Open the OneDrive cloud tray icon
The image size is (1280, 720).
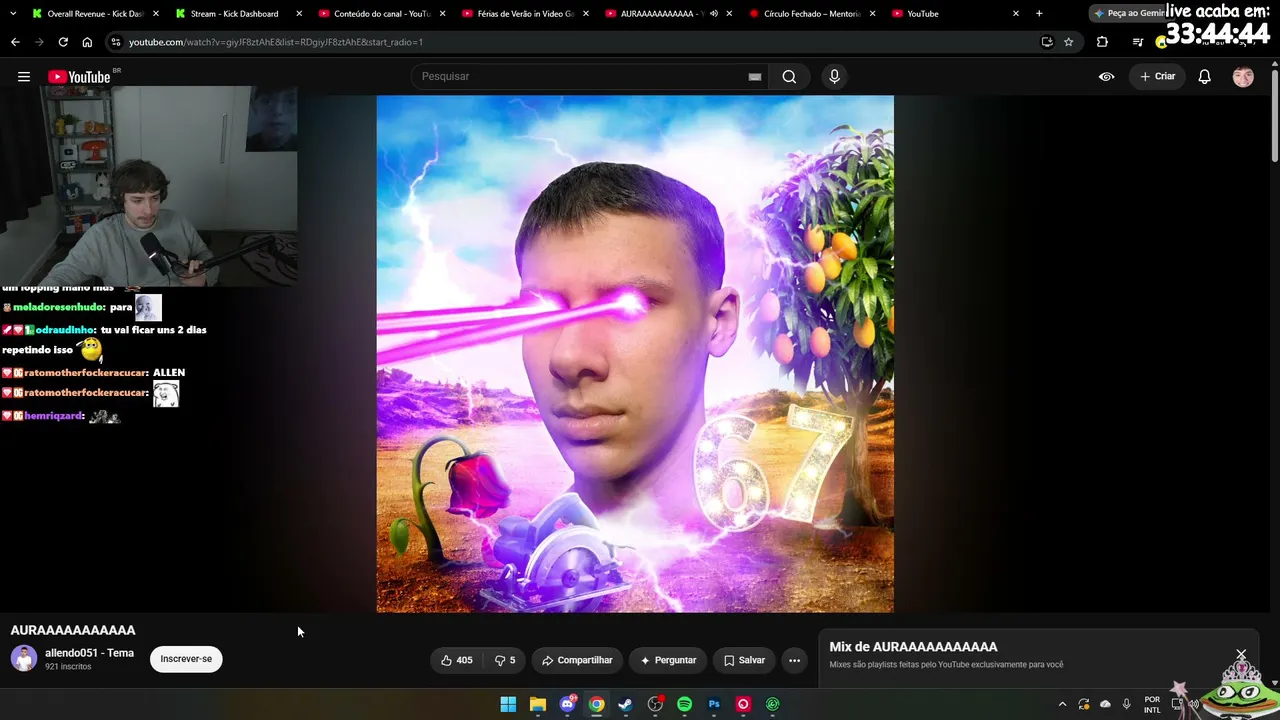click(1105, 704)
